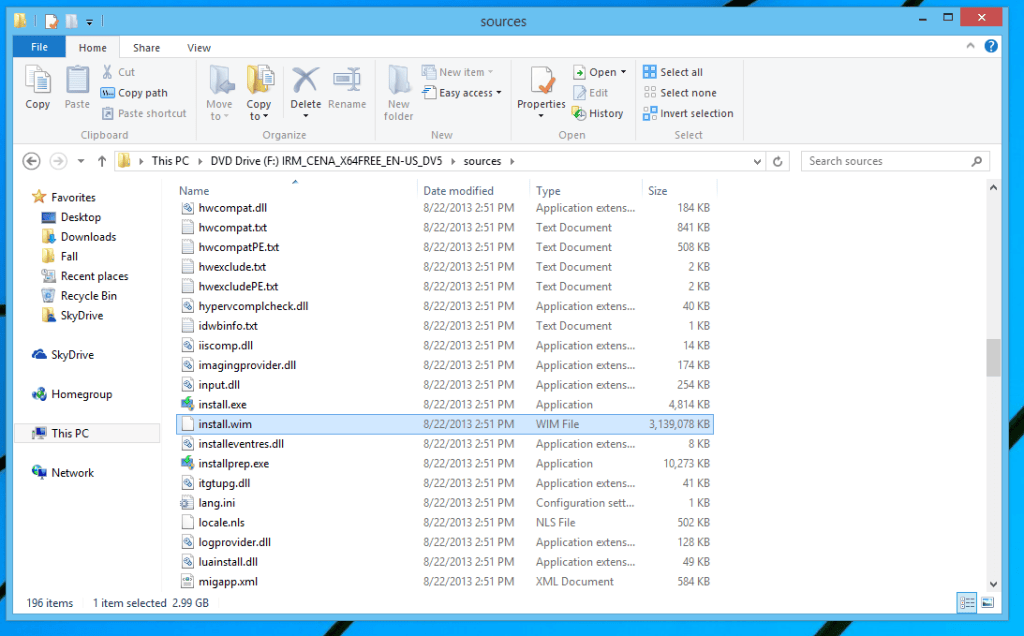Expand the chevron after sources in address bar
The height and width of the screenshot is (636, 1024).
(x=512, y=161)
